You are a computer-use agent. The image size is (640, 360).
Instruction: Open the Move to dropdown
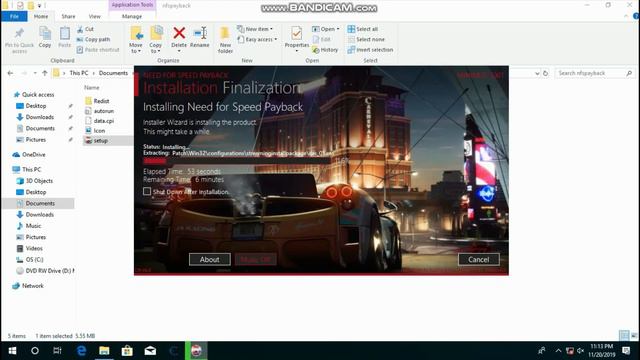(136, 40)
